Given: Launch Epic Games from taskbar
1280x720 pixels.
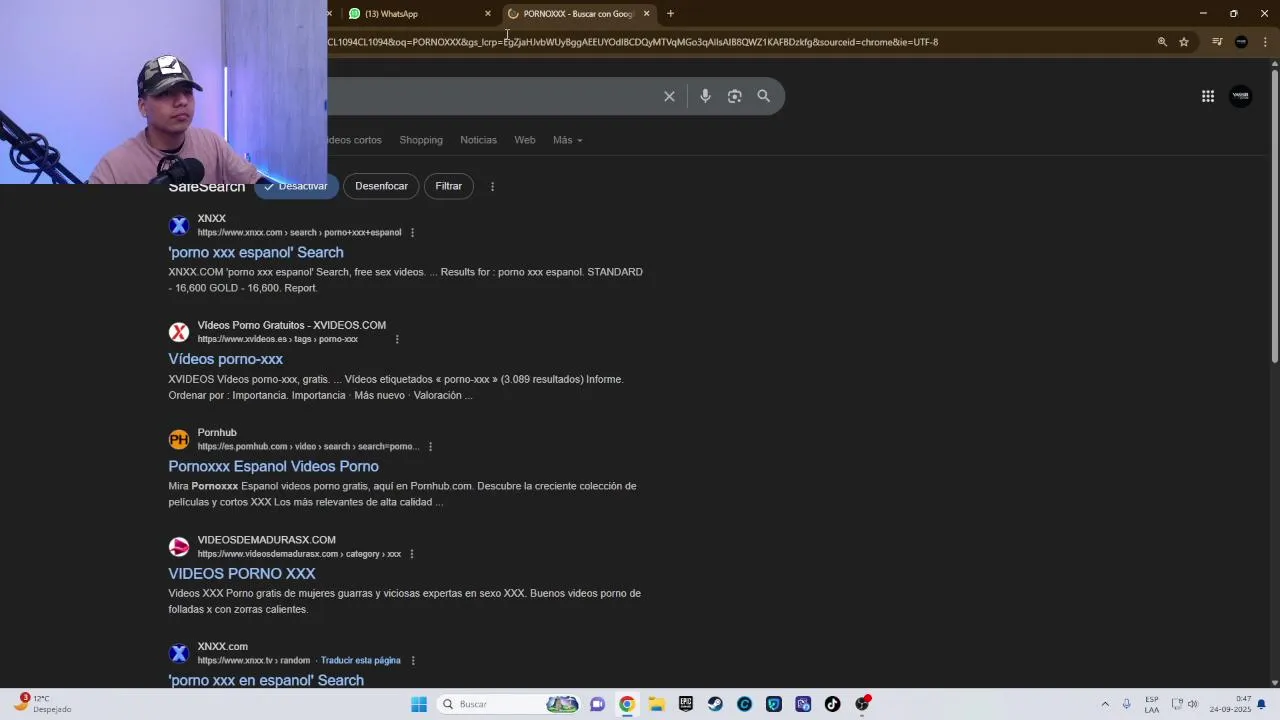Looking at the screenshot, I should pos(686,704).
